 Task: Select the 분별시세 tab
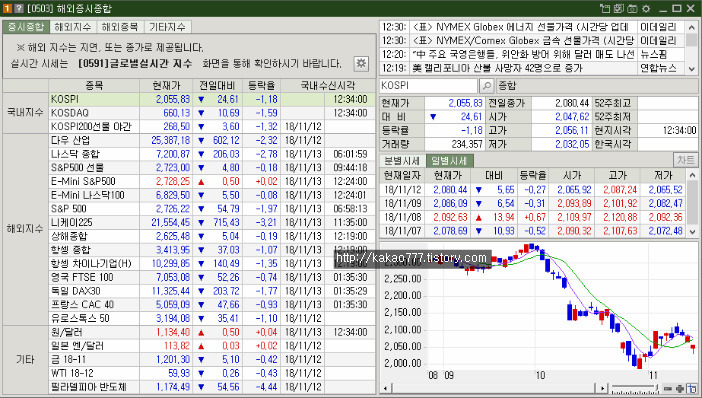coord(402,160)
